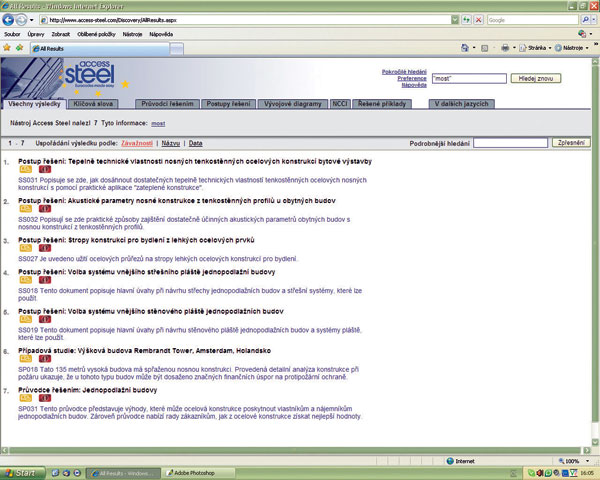
Task: Click the Access Steel logo
Action: [x=91, y=76]
